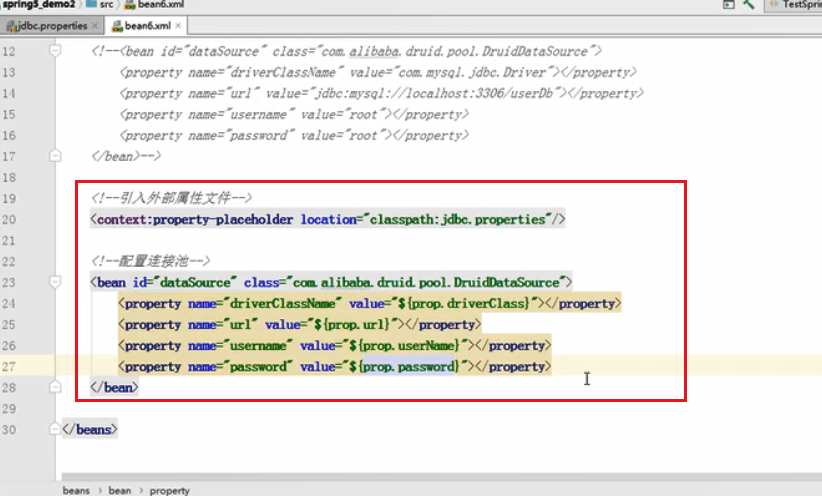This screenshot has width=822, height=496.
Task: Collapse fold end marker at line 17
Action: [55, 156]
